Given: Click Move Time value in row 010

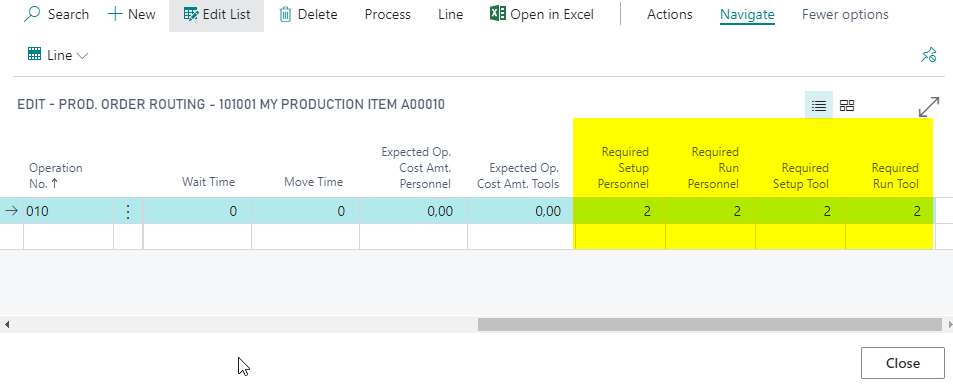Looking at the screenshot, I should (x=306, y=211).
